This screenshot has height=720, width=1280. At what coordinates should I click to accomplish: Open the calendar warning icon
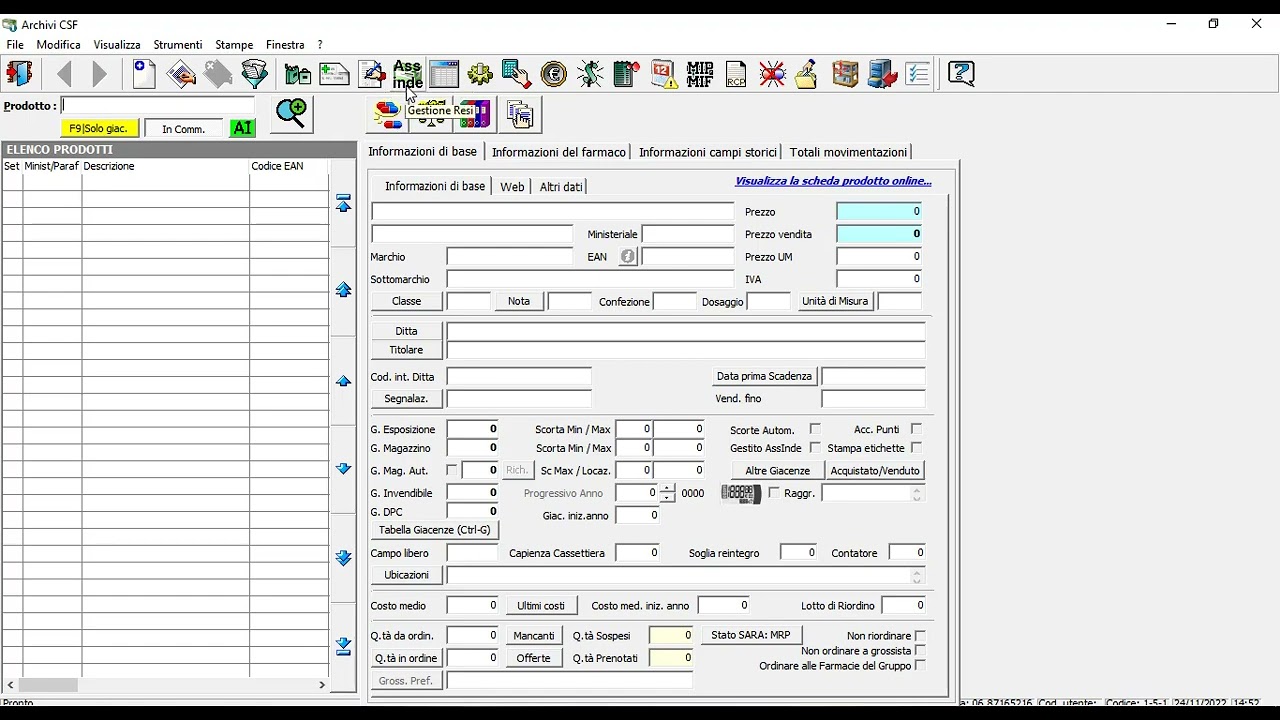tap(663, 74)
